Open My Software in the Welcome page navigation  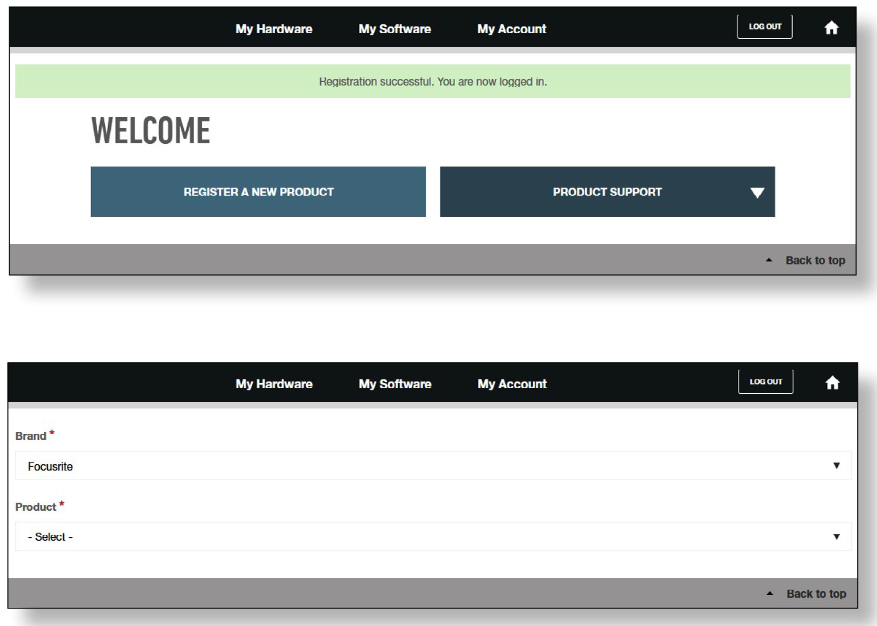(x=394, y=29)
